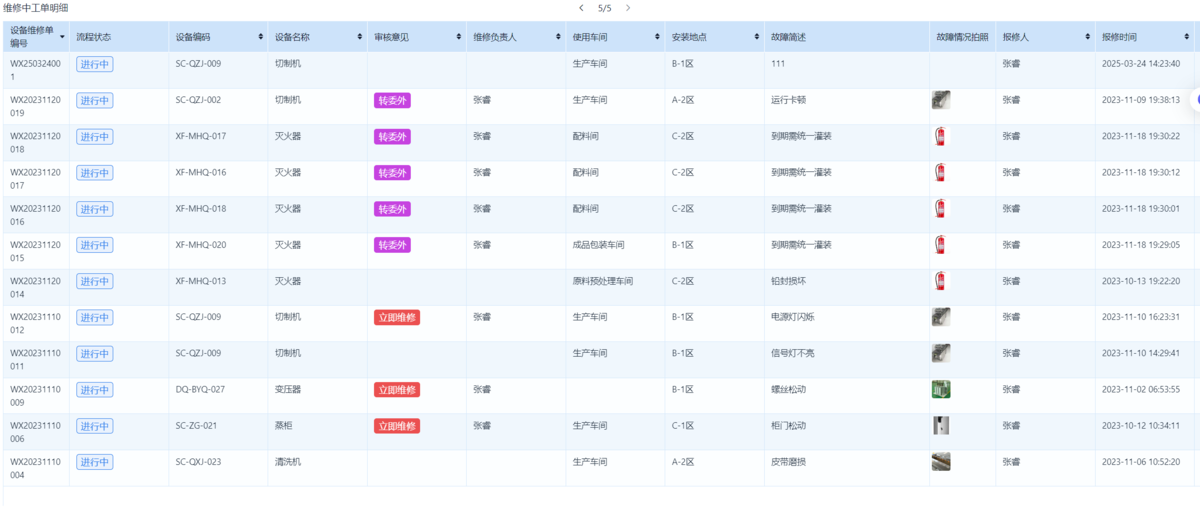
Task: Click 立即维修 tag in DQ-BYQ-027 row
Action: 397,390
